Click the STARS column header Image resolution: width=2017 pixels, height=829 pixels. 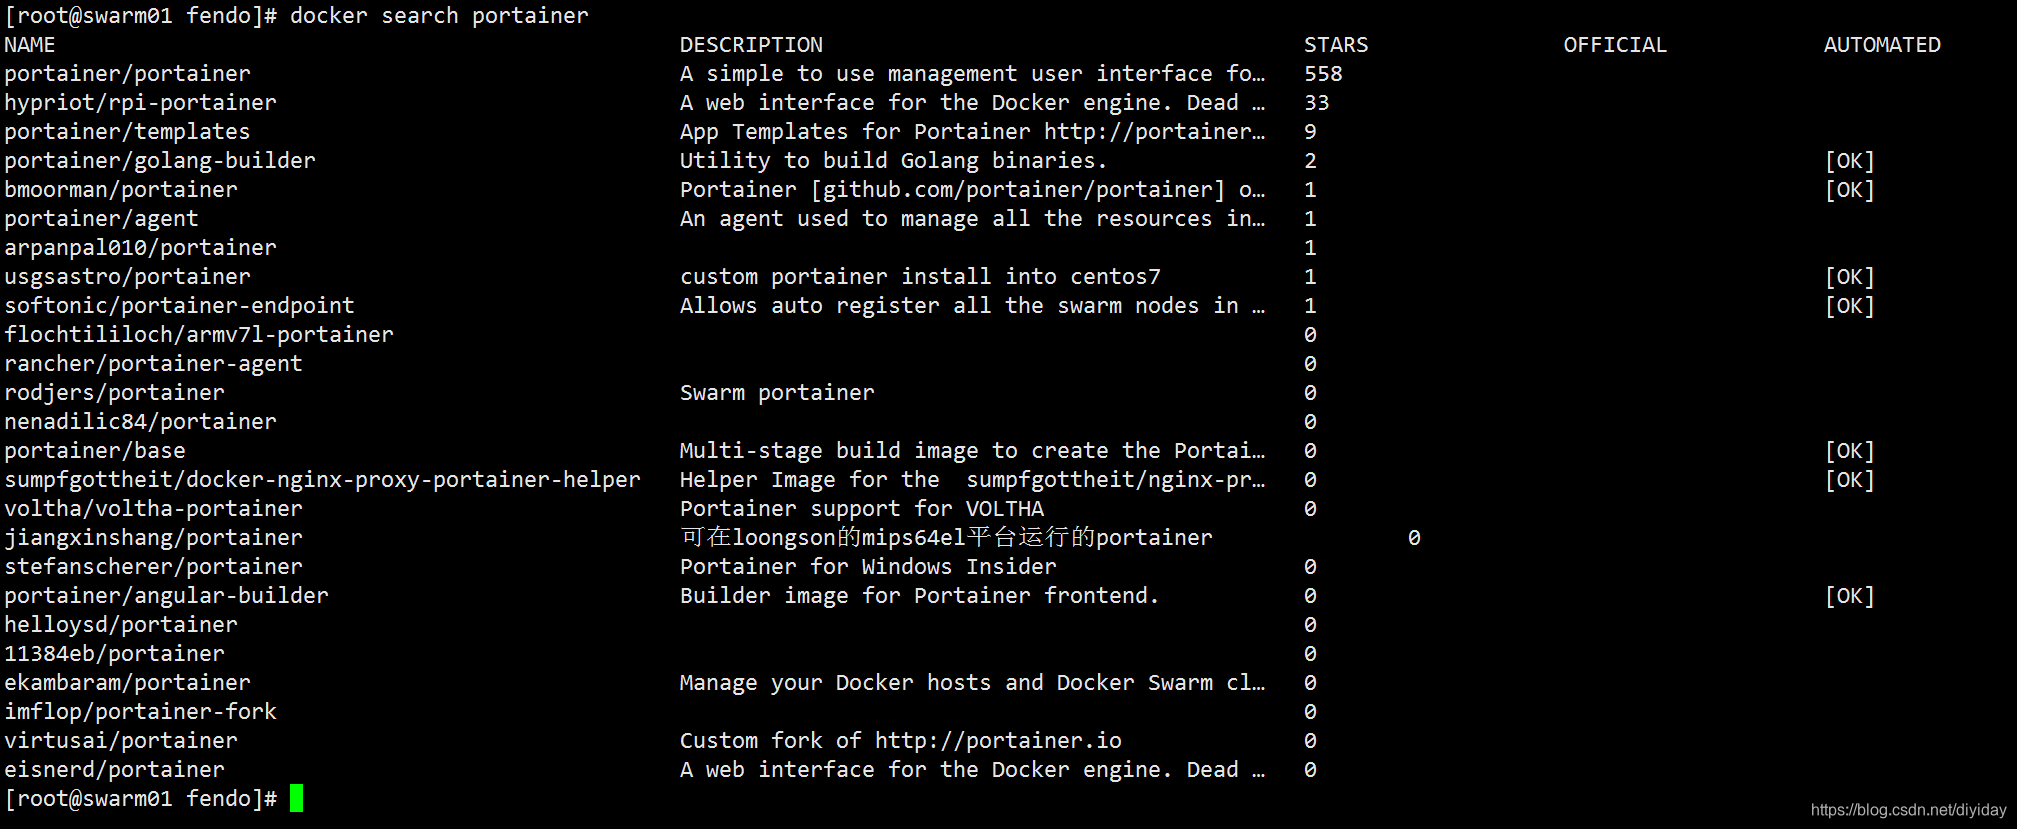[1336, 45]
